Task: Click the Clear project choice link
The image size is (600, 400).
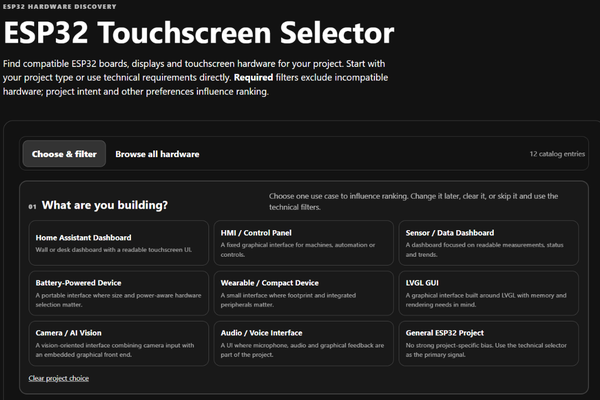Action: click(59, 378)
